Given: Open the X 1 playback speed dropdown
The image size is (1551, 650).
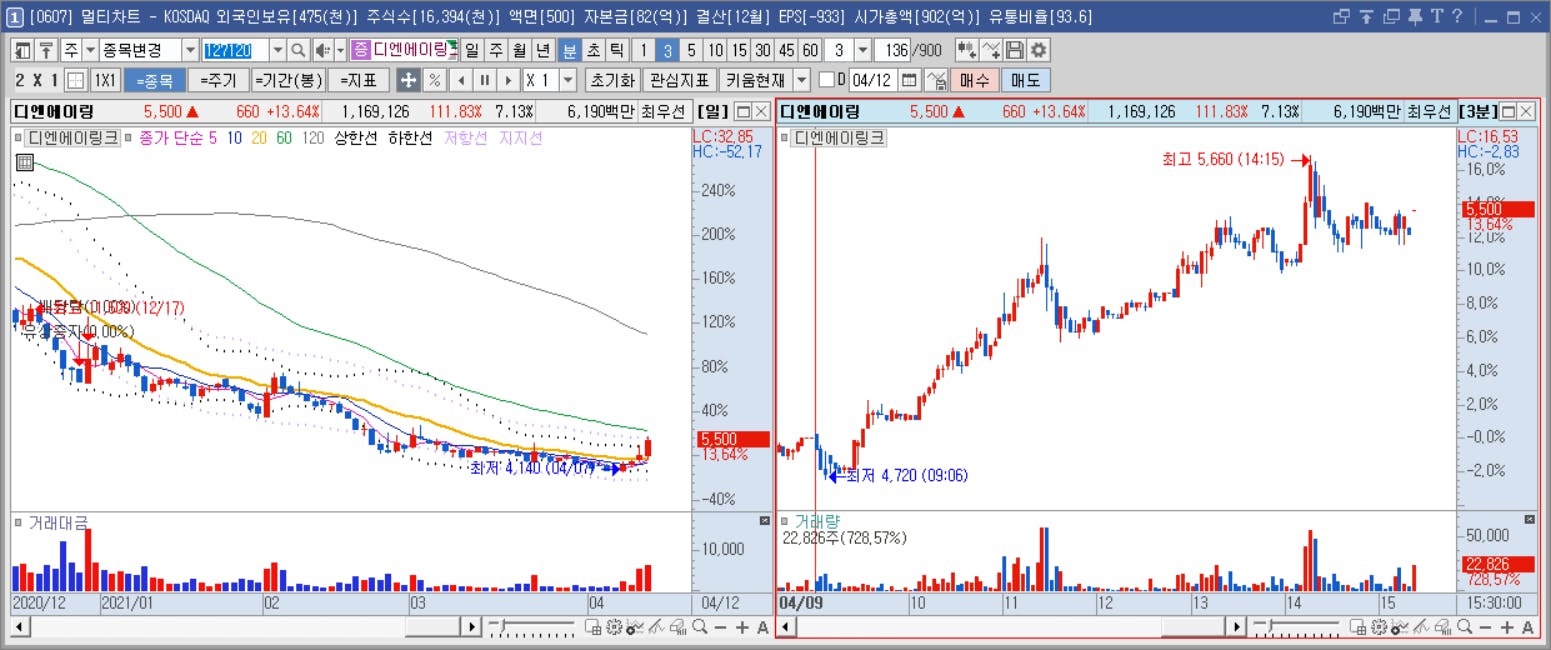Looking at the screenshot, I should [x=568, y=81].
